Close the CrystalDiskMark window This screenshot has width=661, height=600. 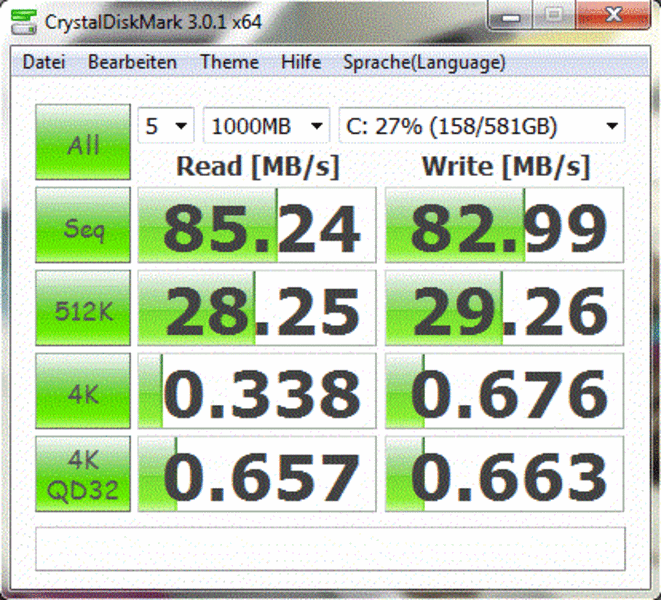(x=613, y=15)
